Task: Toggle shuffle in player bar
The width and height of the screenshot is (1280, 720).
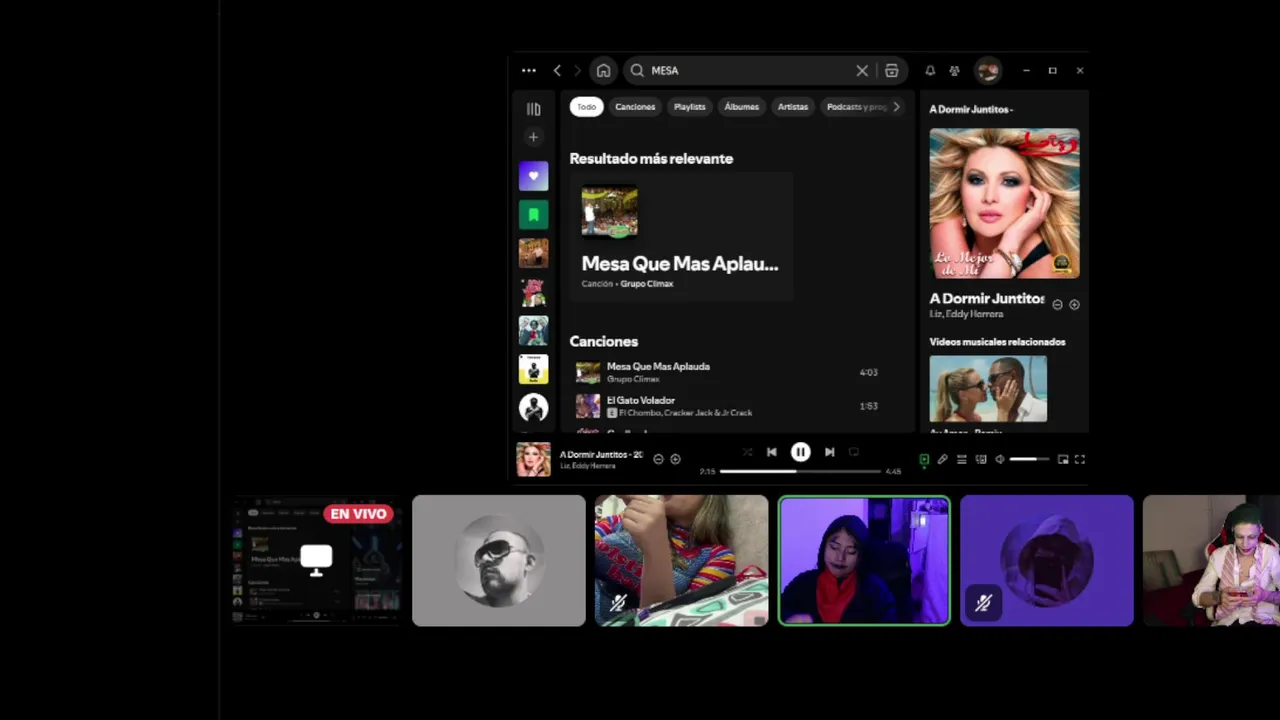Action: tap(747, 452)
